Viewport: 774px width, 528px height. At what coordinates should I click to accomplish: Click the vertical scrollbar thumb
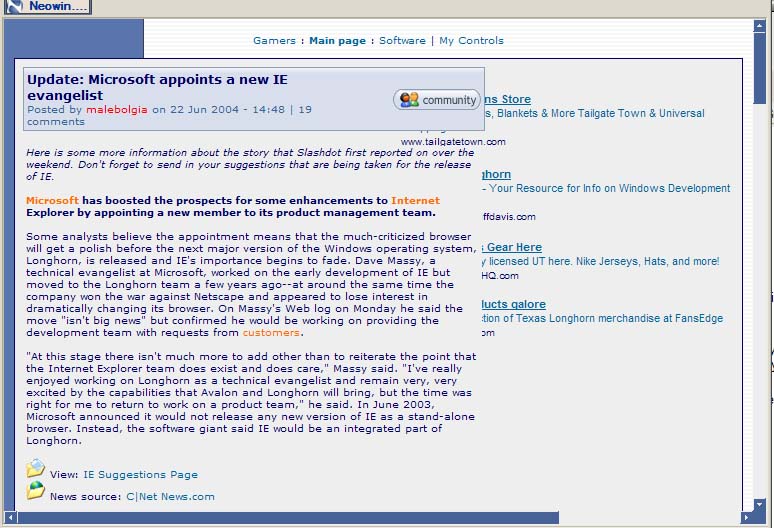[759, 69]
